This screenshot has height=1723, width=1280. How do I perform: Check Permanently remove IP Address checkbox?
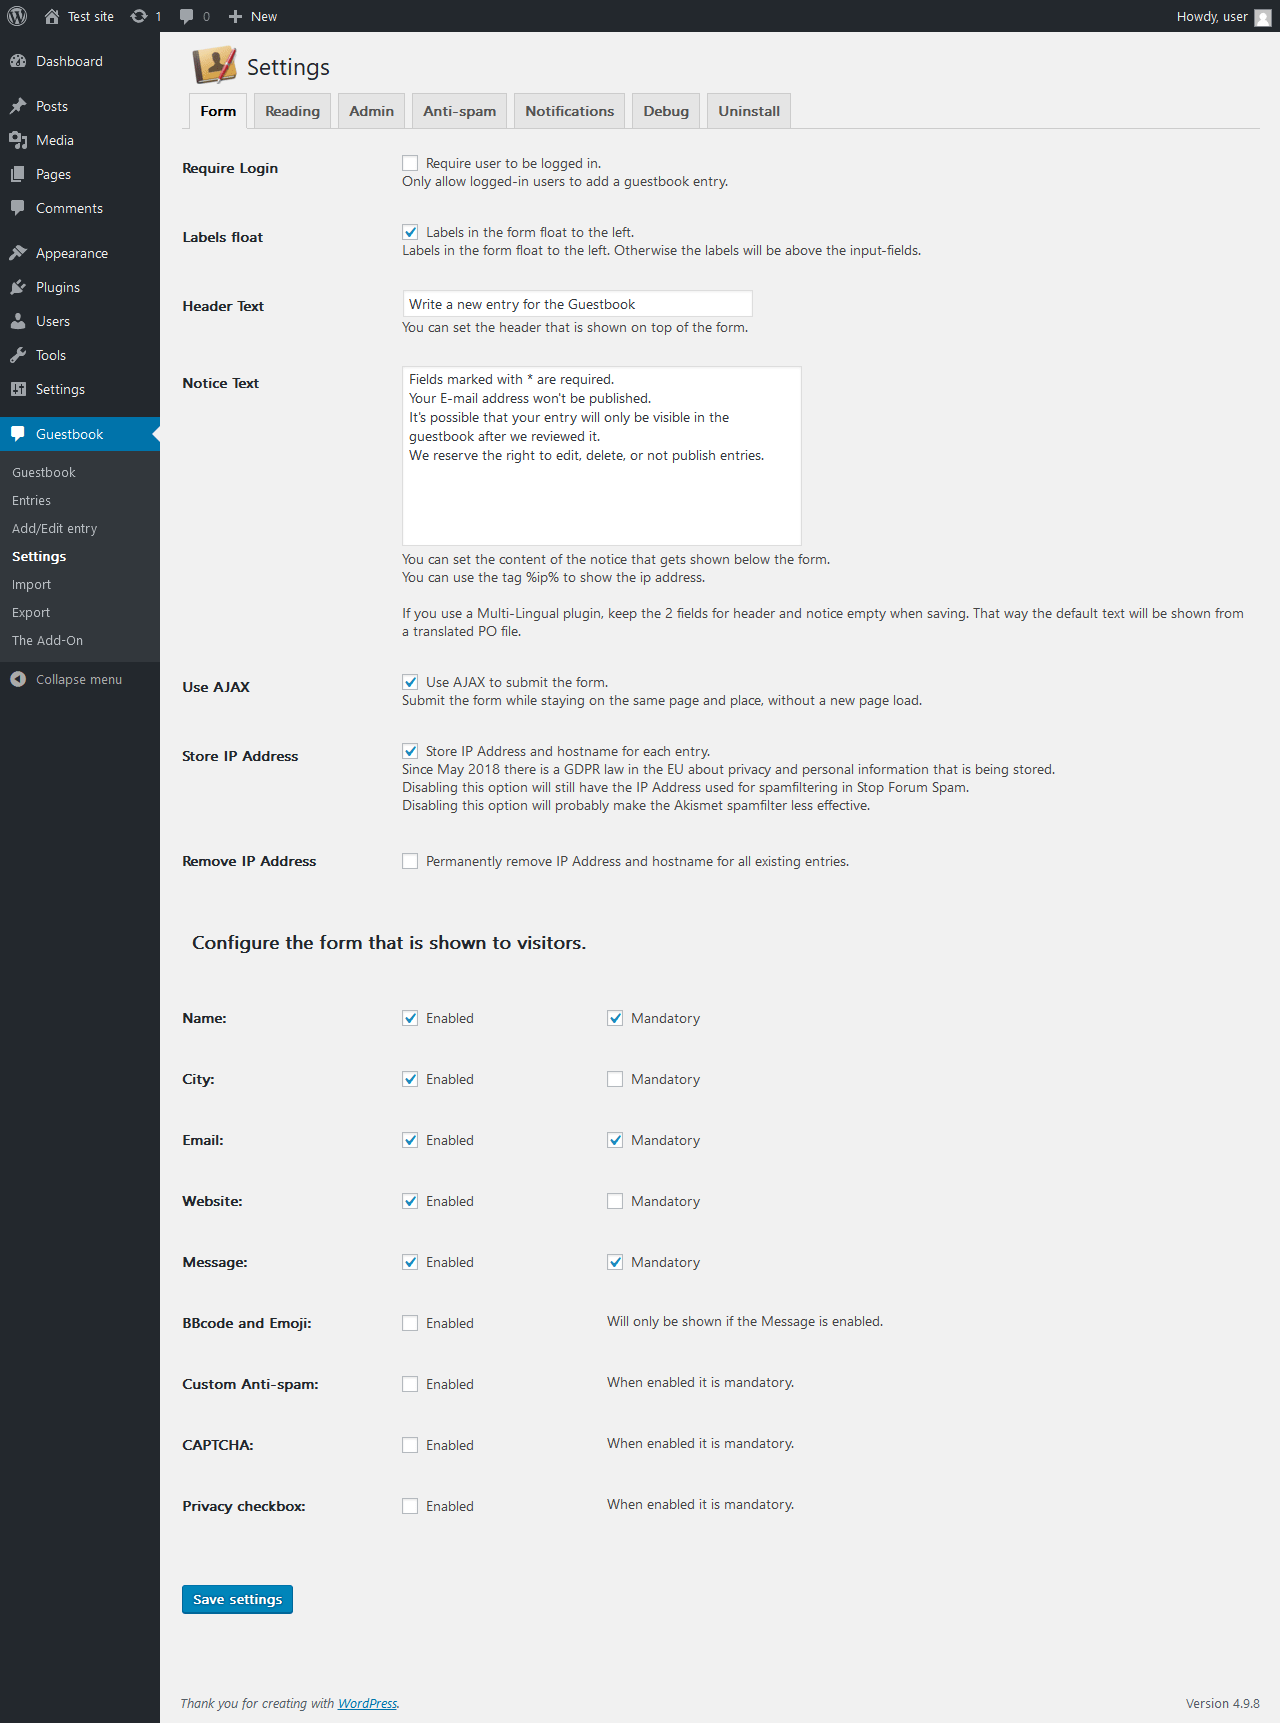tap(410, 861)
